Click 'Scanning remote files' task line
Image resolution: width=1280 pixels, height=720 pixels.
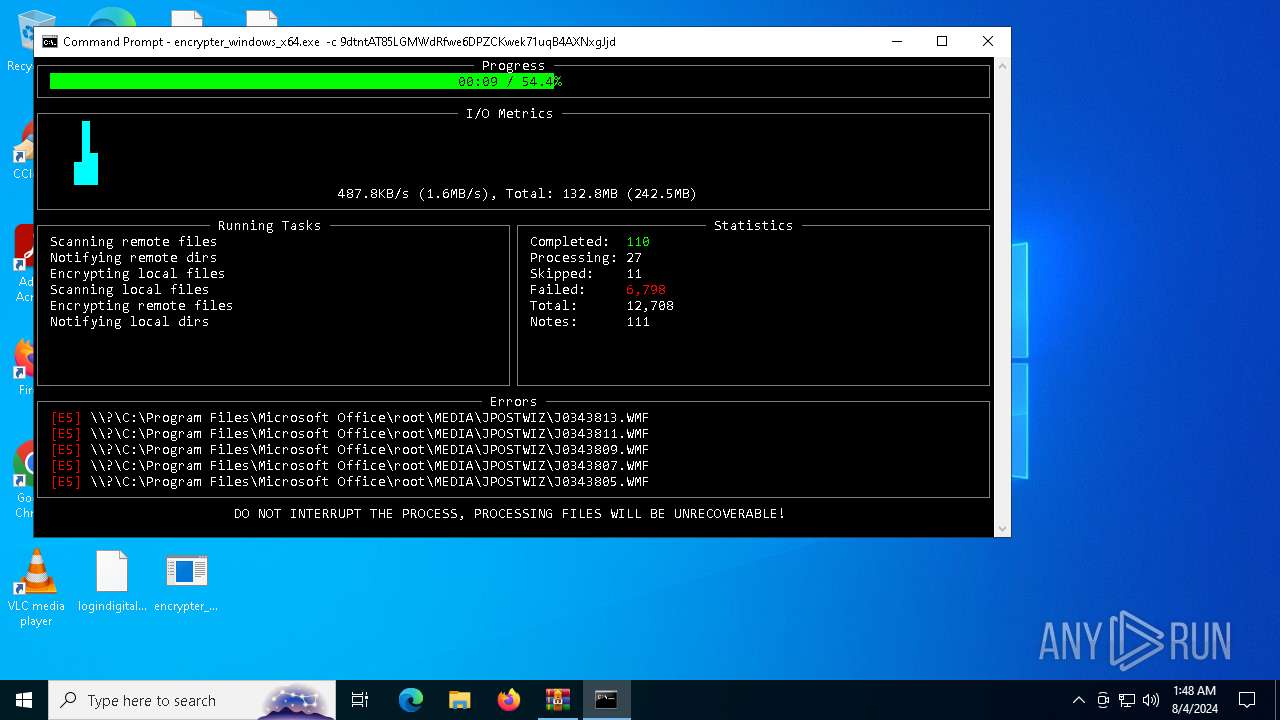[x=133, y=241]
